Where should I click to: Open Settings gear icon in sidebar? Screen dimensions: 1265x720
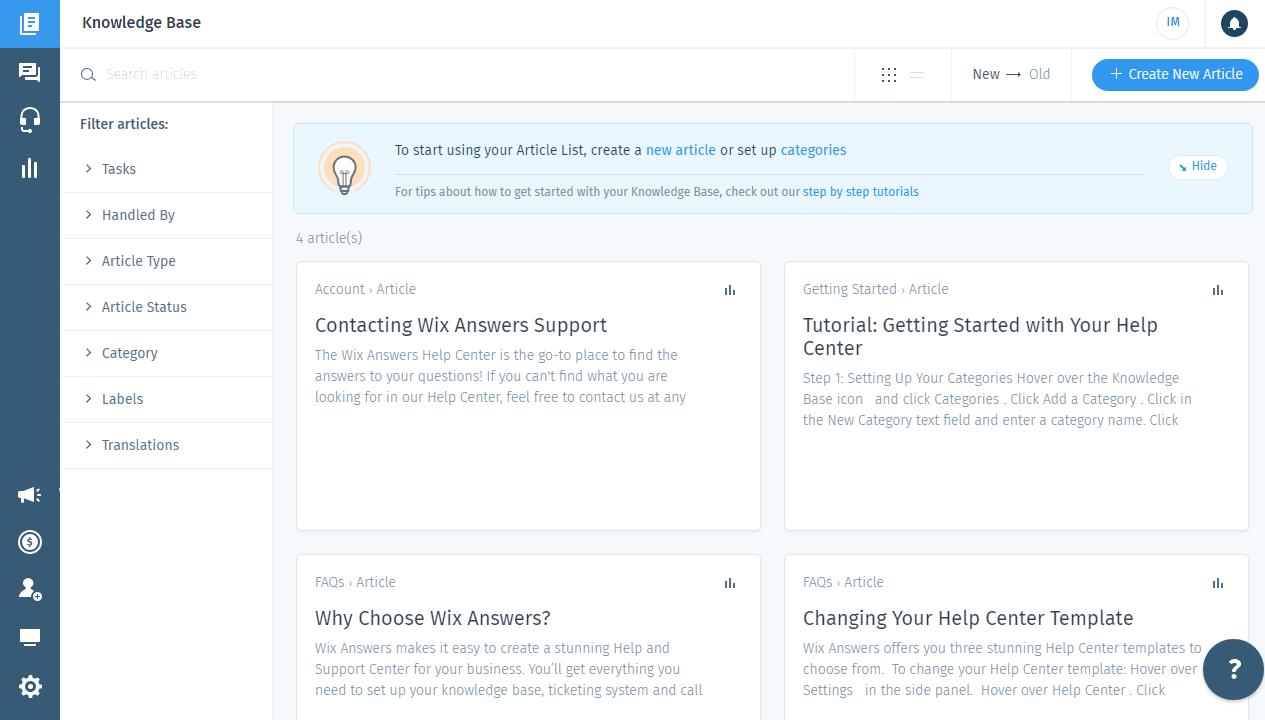(x=29, y=686)
